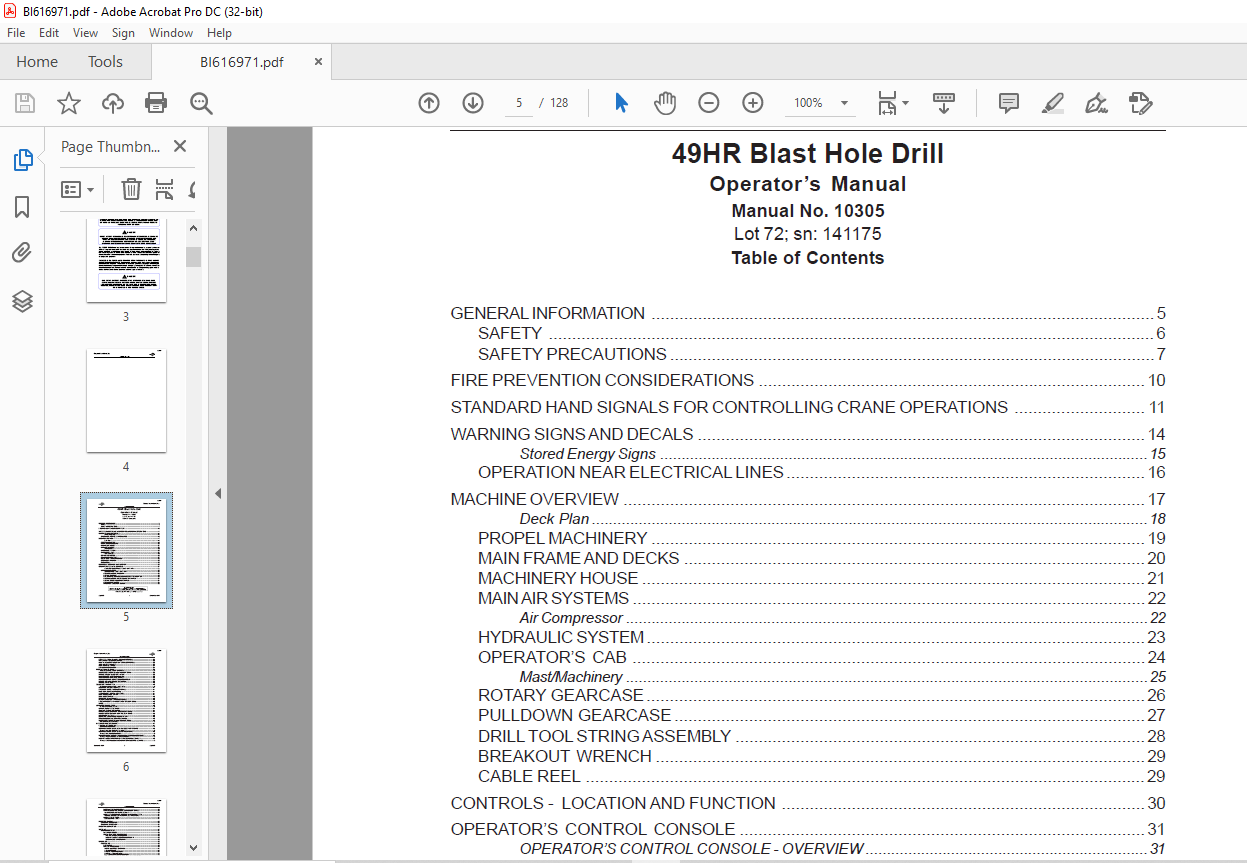The height and width of the screenshot is (863, 1247).
Task: Click the BREAKOUT WRENCH entry
Action: (822, 756)
